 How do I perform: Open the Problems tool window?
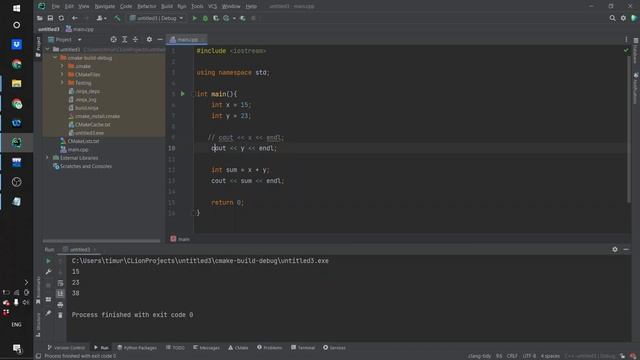(270, 348)
